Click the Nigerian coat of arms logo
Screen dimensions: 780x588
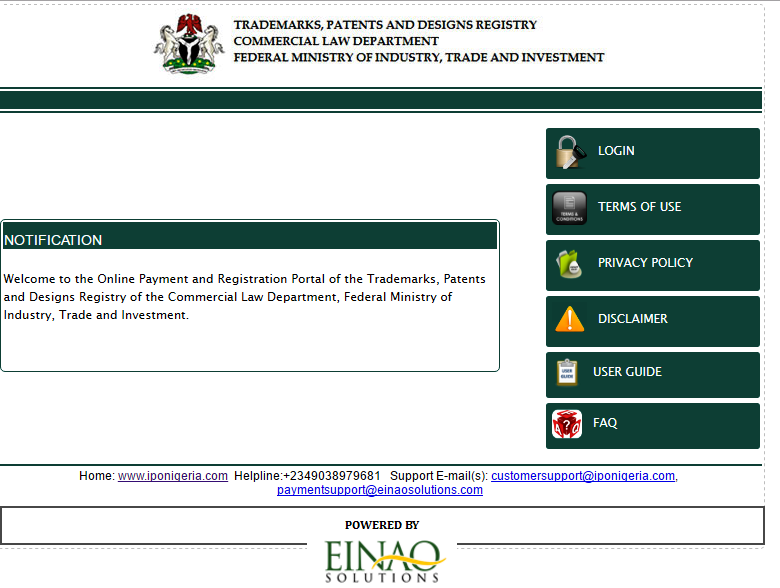[x=187, y=43]
